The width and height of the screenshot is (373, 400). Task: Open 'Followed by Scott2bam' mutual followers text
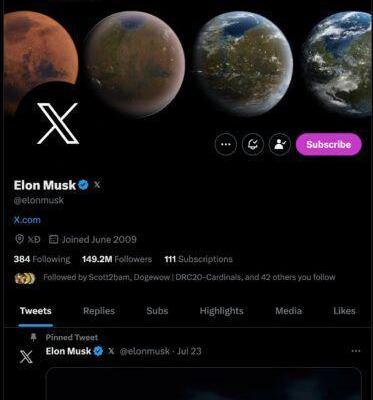(189, 277)
